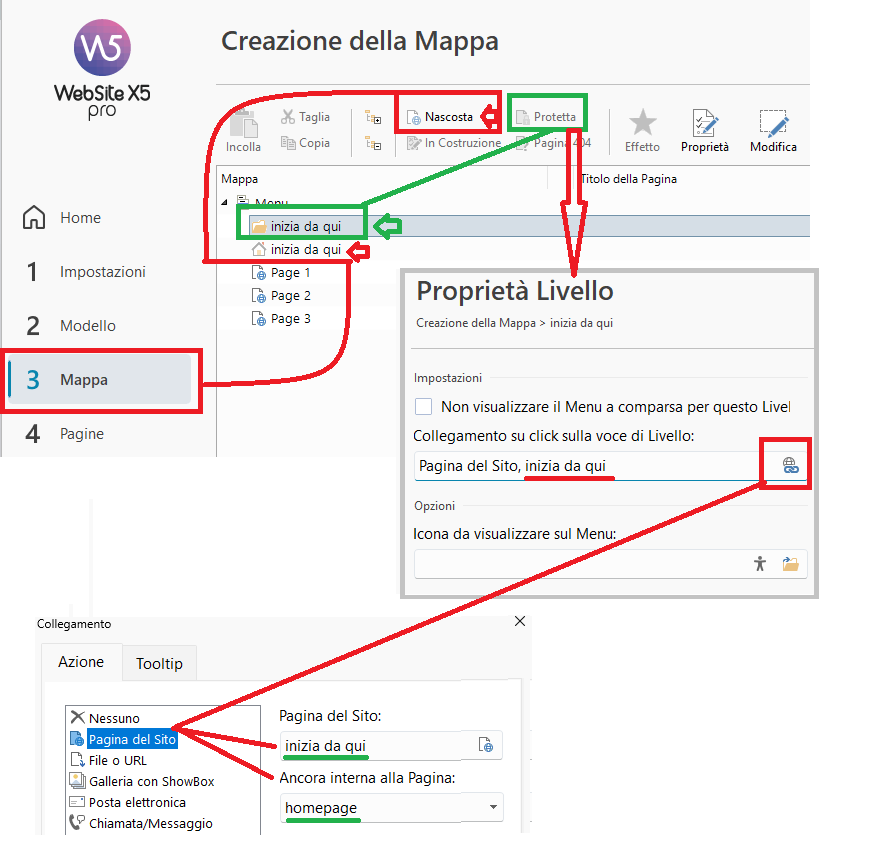Click the Modifica pencil icon

[x=773, y=124]
